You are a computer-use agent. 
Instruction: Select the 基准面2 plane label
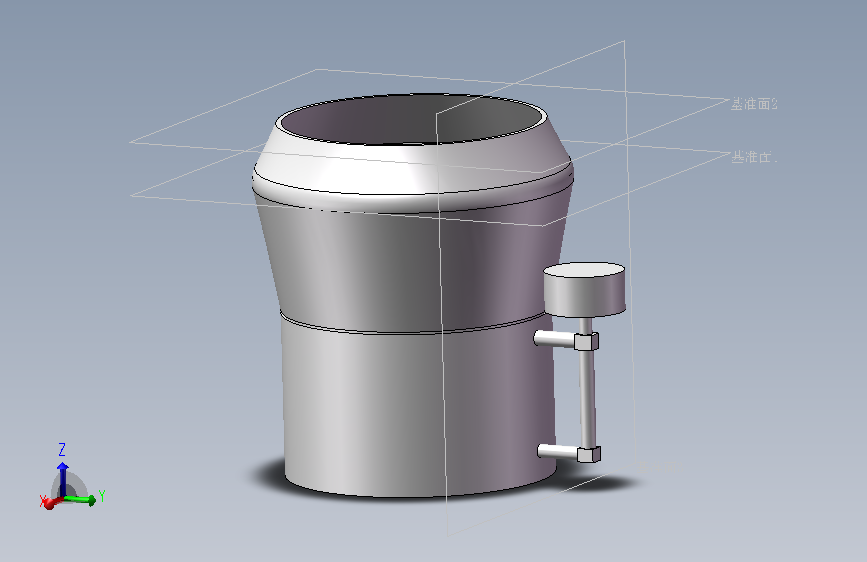point(754,104)
